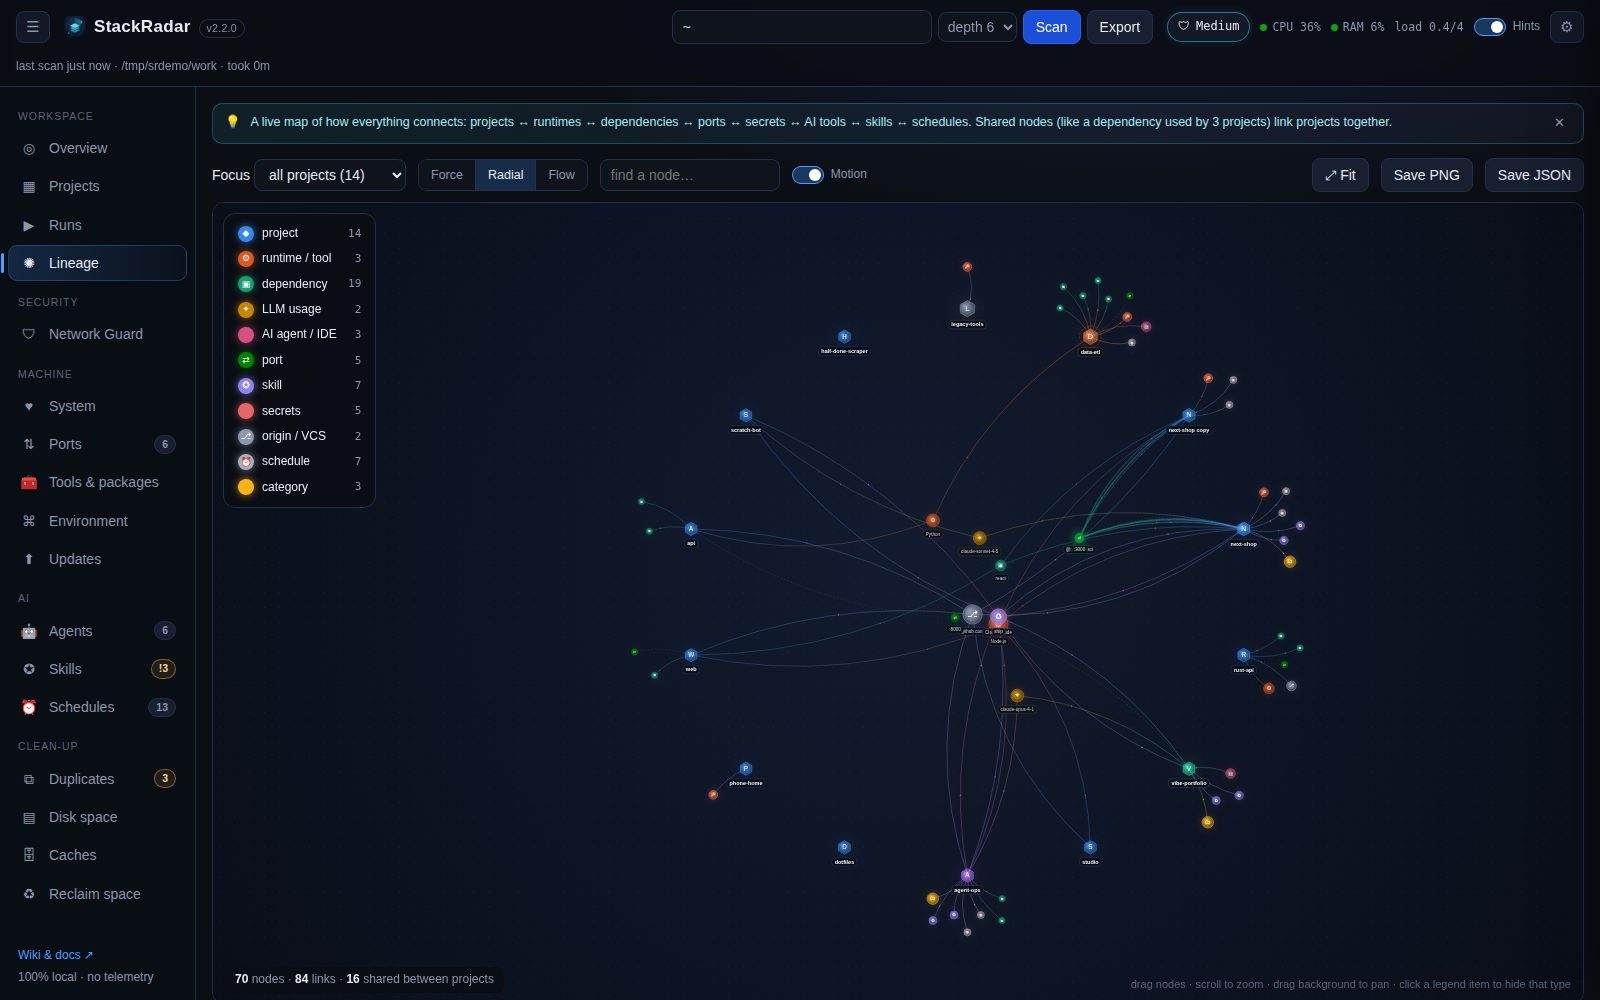Click the scan path input field
1600x1000 pixels.
[802, 27]
